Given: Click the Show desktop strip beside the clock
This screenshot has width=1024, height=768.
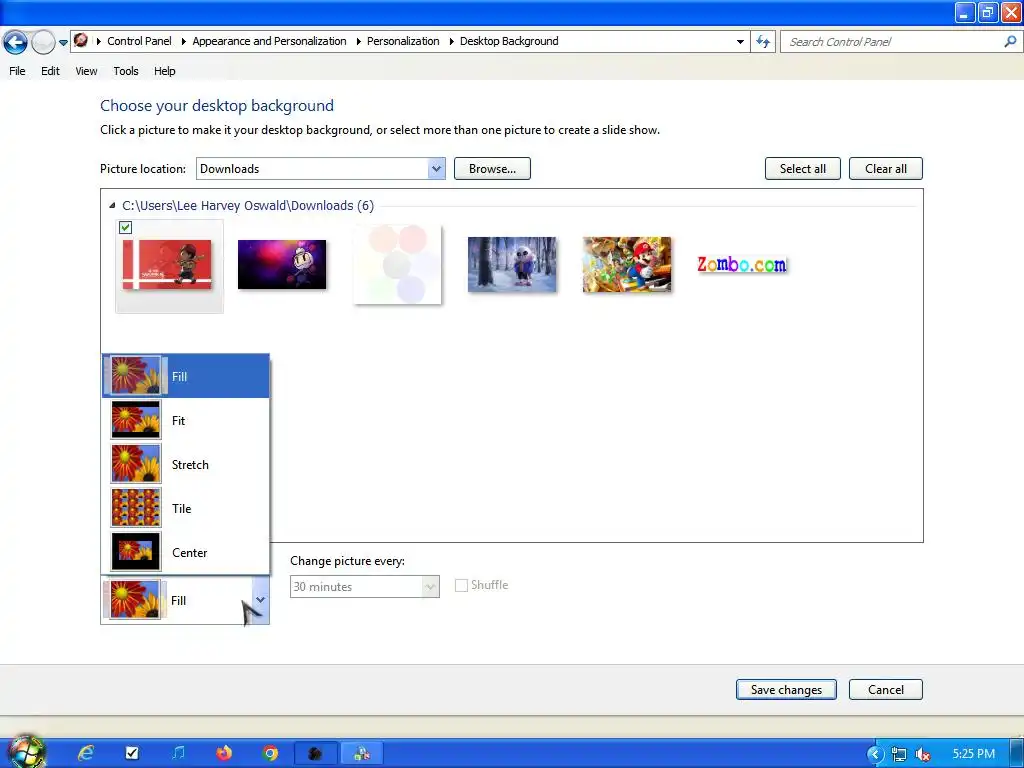Looking at the screenshot, I should click(x=1016, y=753).
